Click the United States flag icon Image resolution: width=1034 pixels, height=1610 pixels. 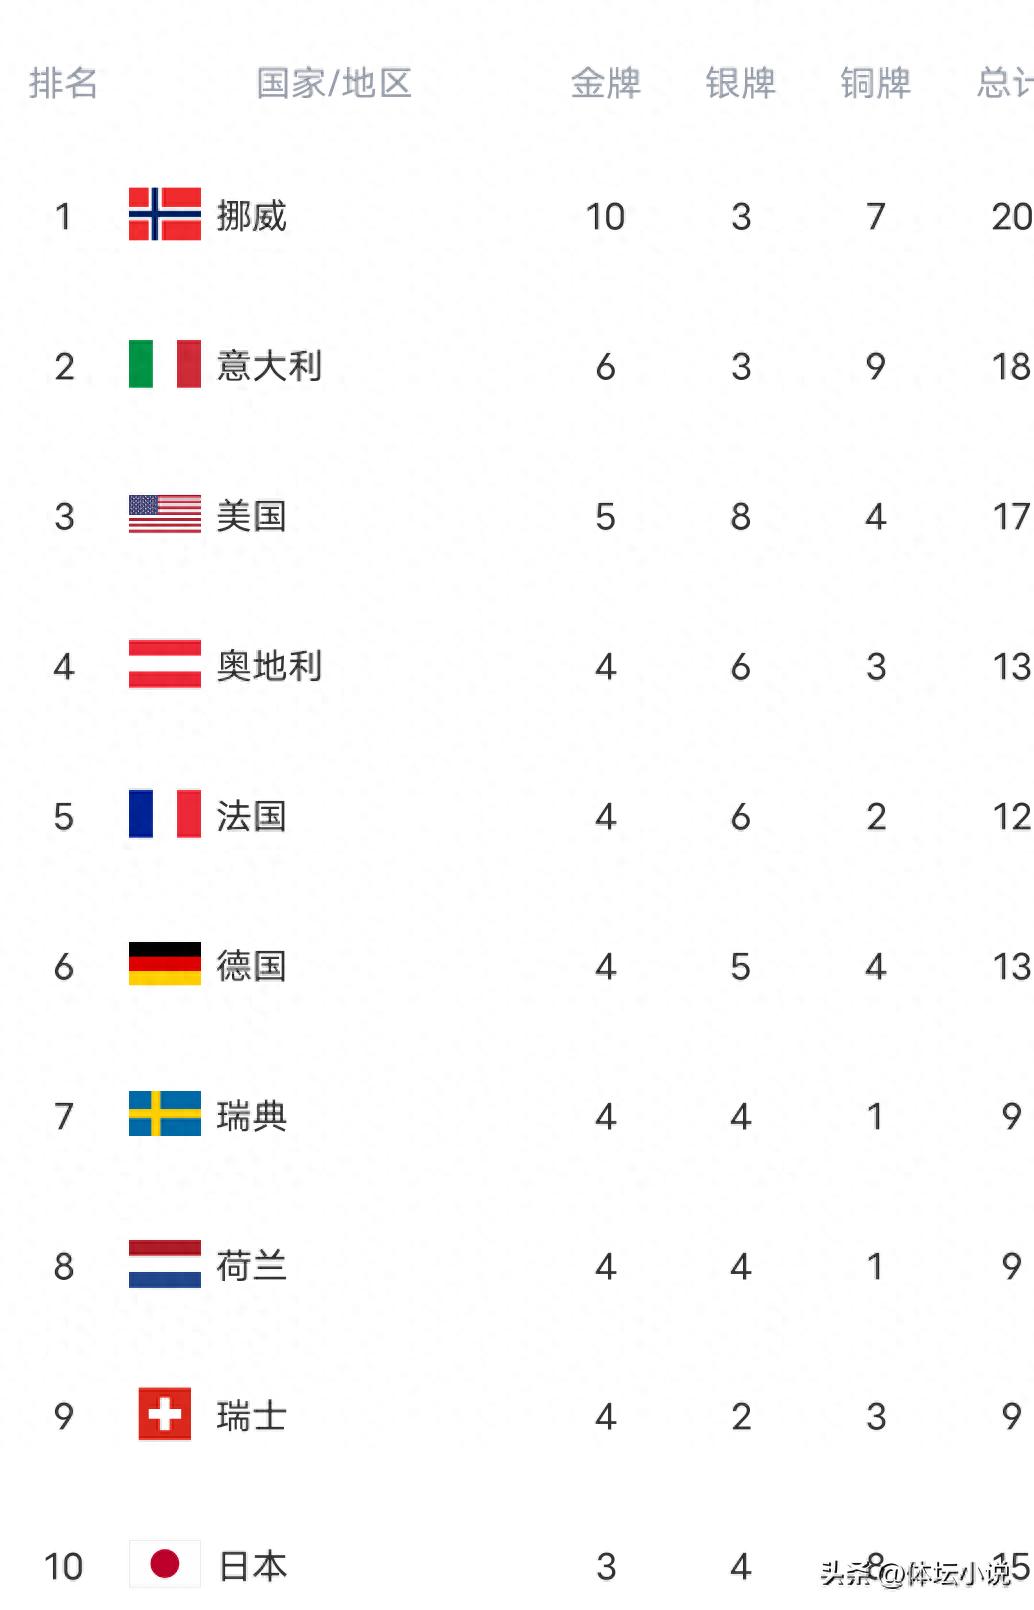(x=164, y=515)
